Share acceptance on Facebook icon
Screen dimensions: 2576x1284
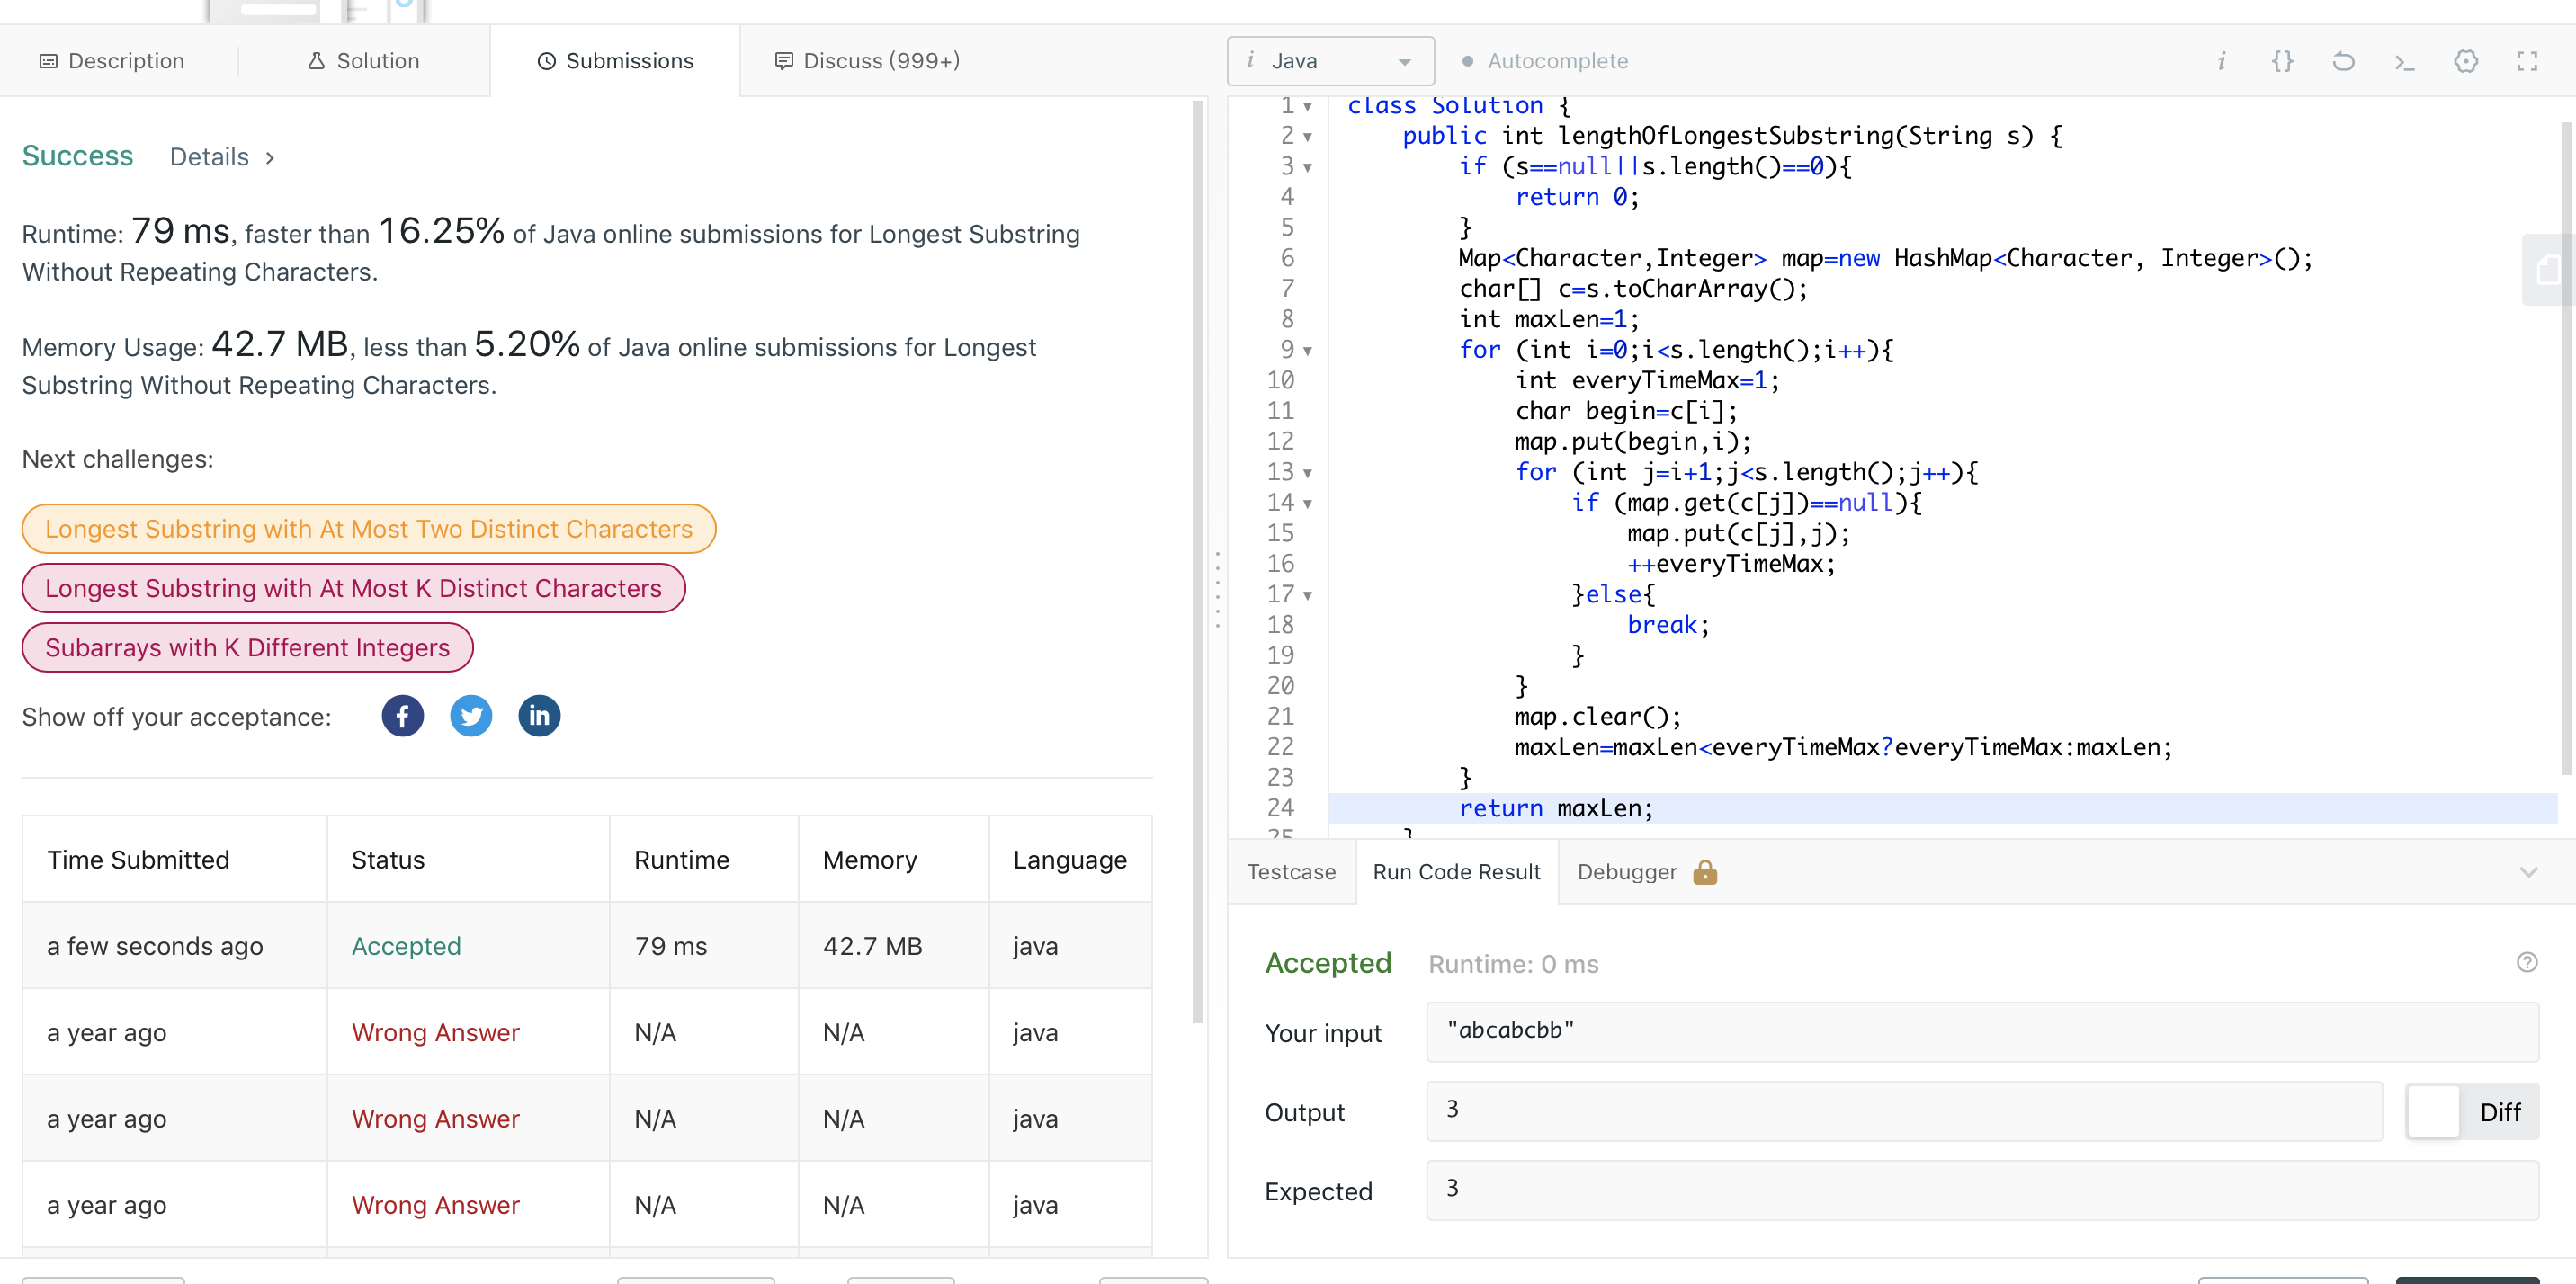(x=402, y=716)
